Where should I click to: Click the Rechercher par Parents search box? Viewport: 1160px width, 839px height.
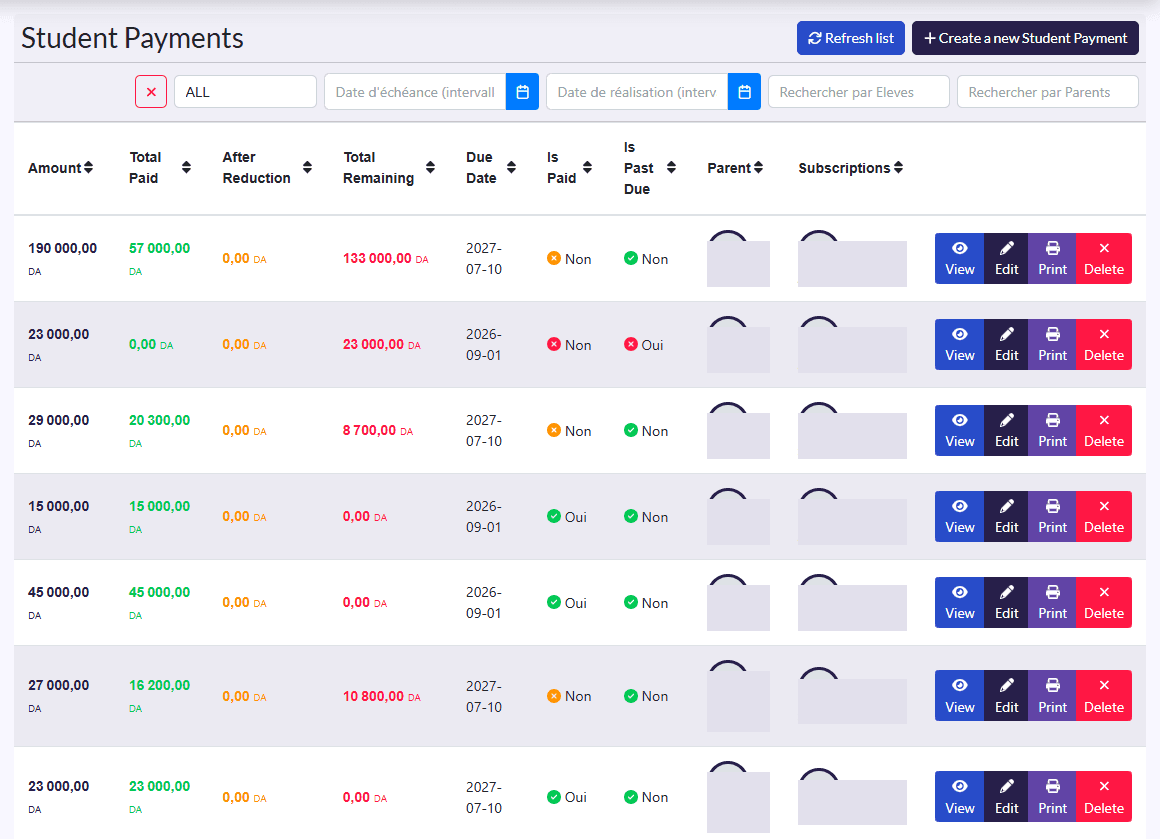point(1047,92)
